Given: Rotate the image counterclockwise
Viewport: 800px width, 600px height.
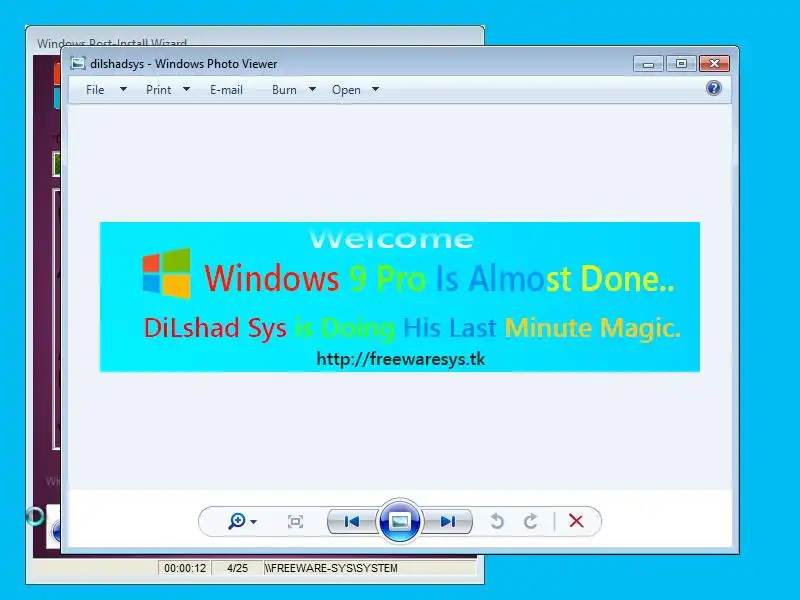Looking at the screenshot, I should [497, 521].
